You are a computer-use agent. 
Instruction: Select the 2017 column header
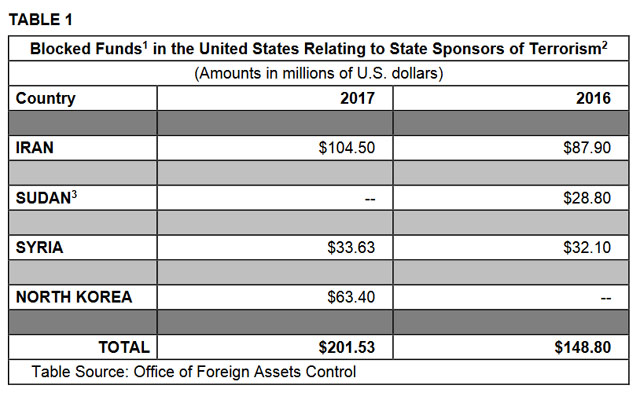[x=356, y=99]
